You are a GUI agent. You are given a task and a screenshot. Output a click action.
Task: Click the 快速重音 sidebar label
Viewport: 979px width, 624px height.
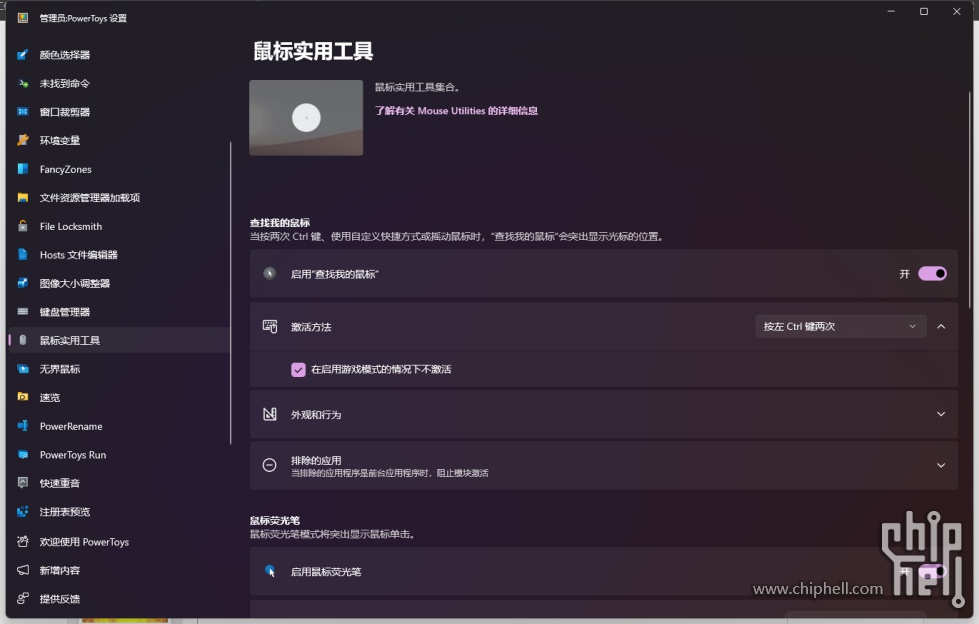pos(60,483)
